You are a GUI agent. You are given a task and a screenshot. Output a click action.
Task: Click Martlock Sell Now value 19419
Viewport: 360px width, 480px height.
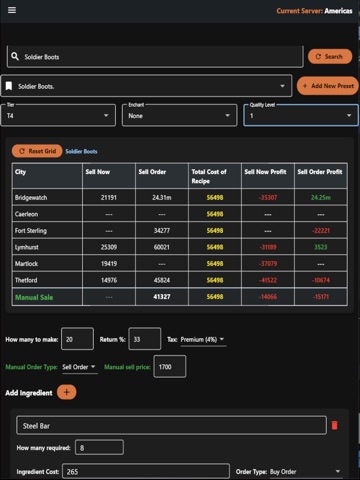(109, 264)
